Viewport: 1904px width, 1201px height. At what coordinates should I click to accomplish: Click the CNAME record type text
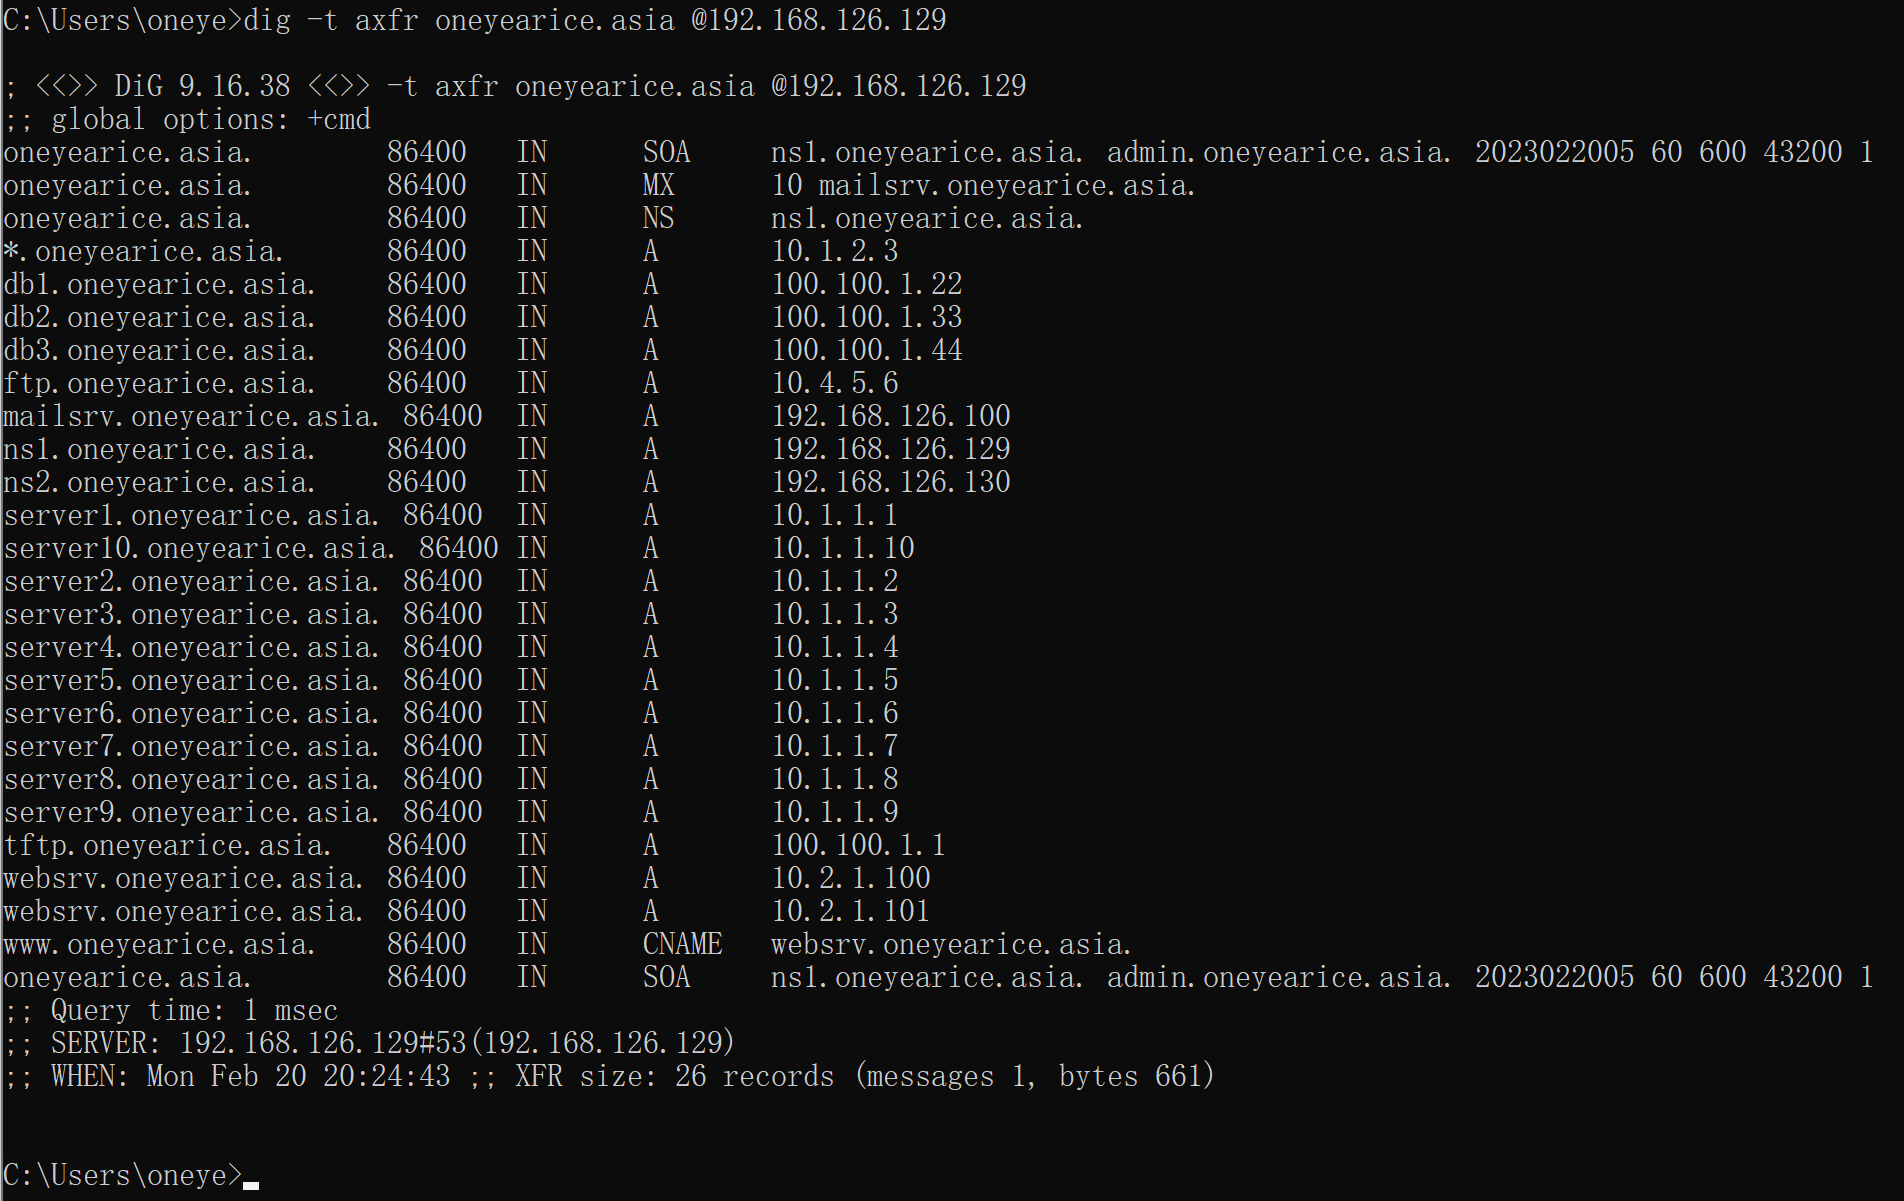tap(682, 944)
